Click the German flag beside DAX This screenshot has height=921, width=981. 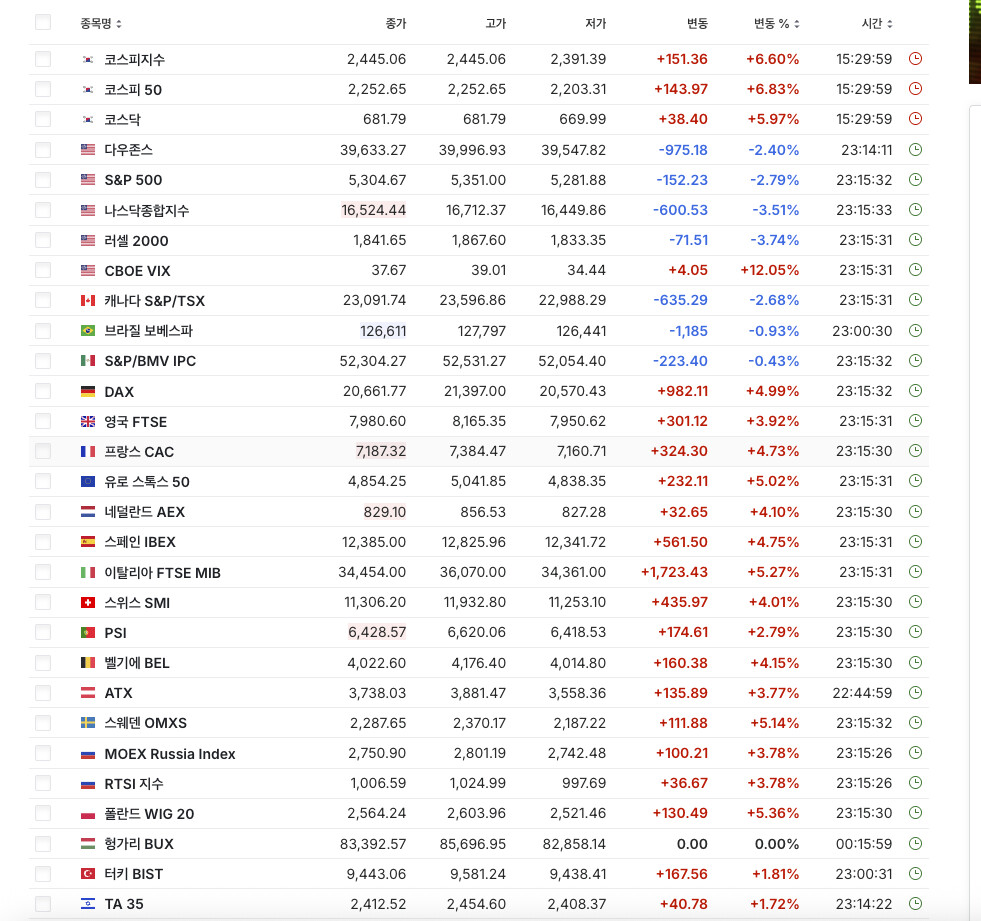88,392
